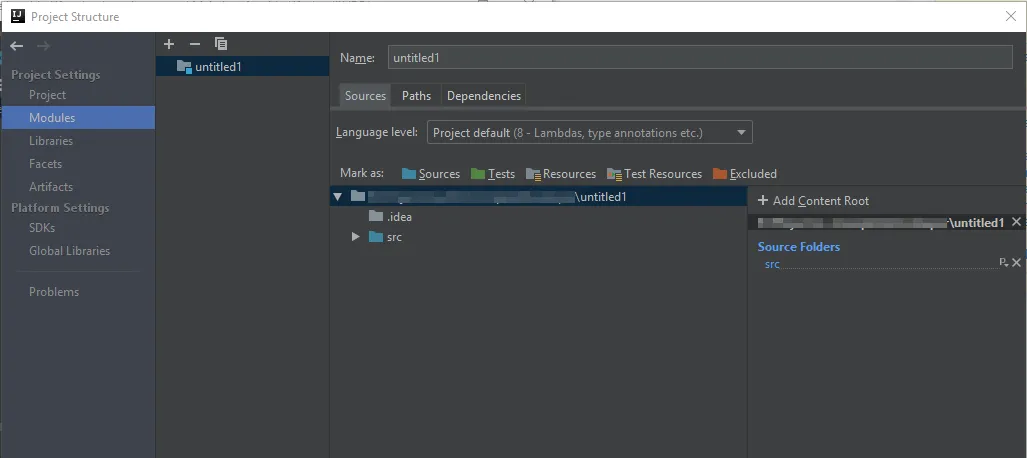Image resolution: width=1027 pixels, height=458 pixels.
Task: Expand the src folder arrow
Action: (356, 237)
